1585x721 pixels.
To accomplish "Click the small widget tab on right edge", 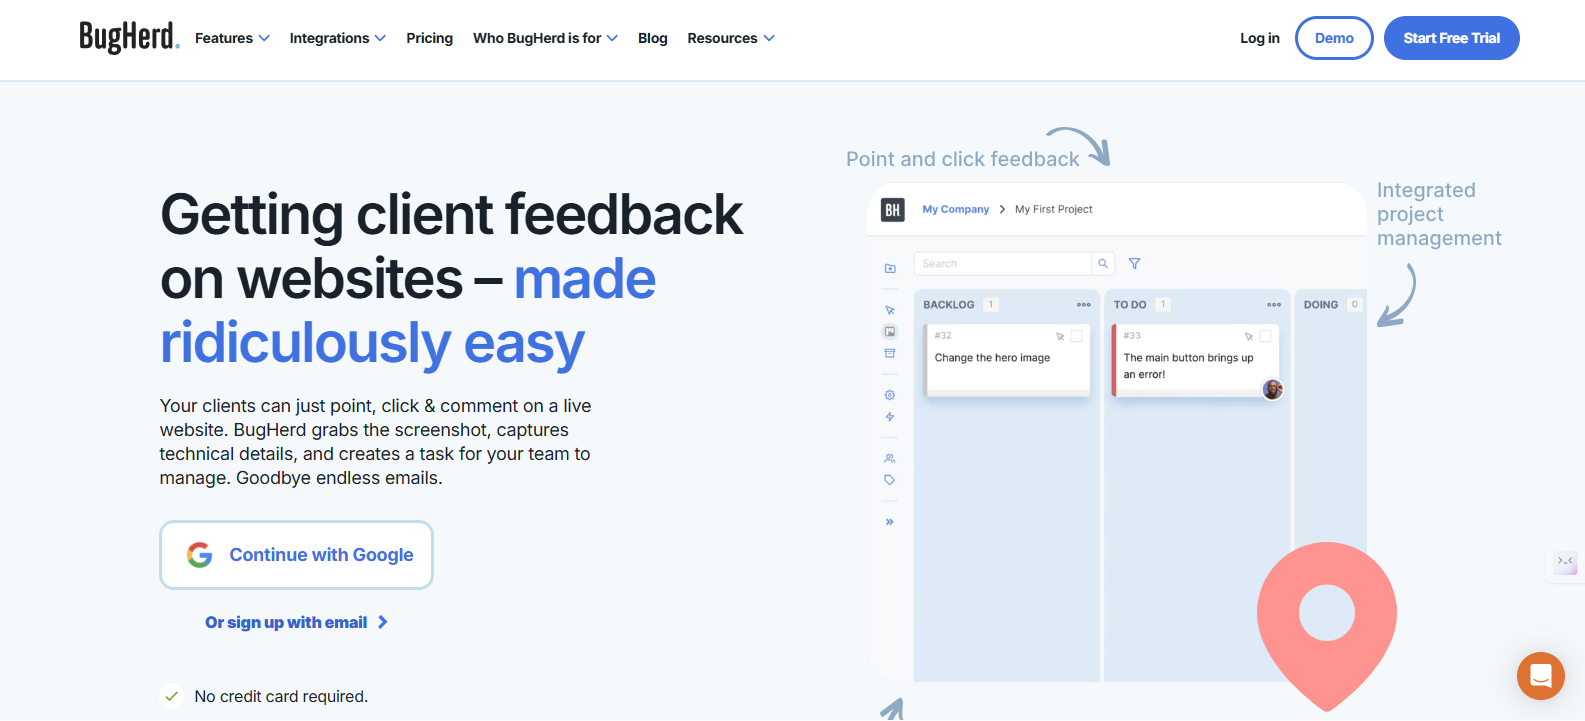I will (x=1565, y=562).
